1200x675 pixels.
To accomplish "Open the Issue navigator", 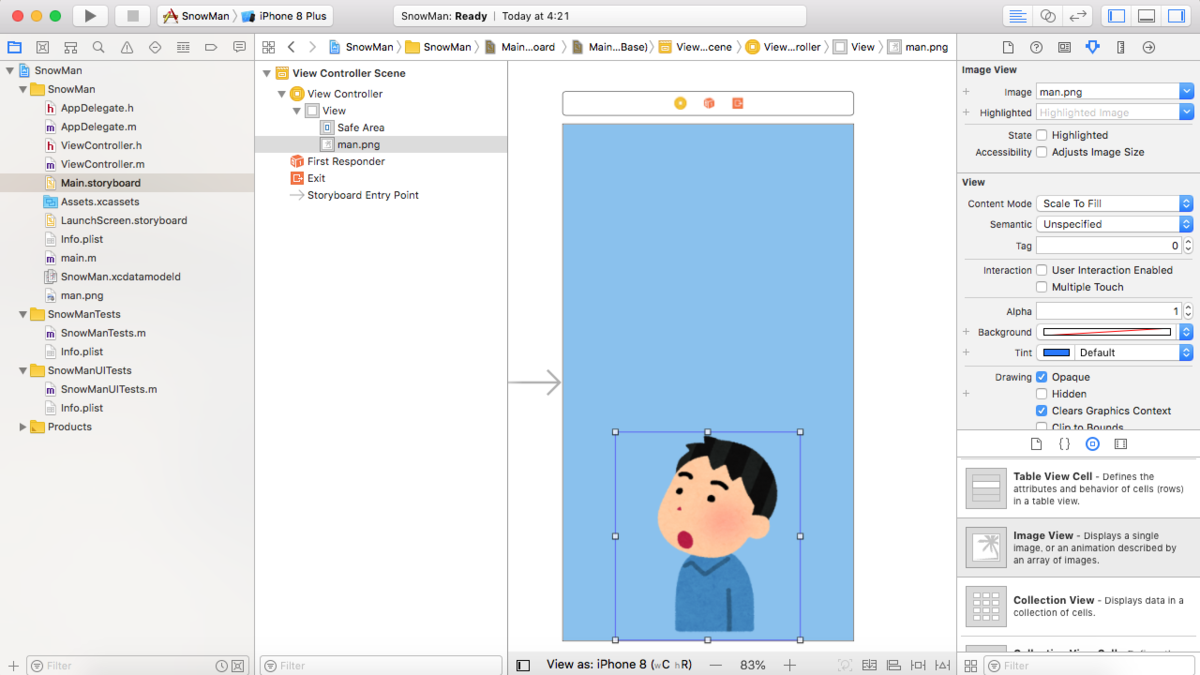I will (127, 47).
